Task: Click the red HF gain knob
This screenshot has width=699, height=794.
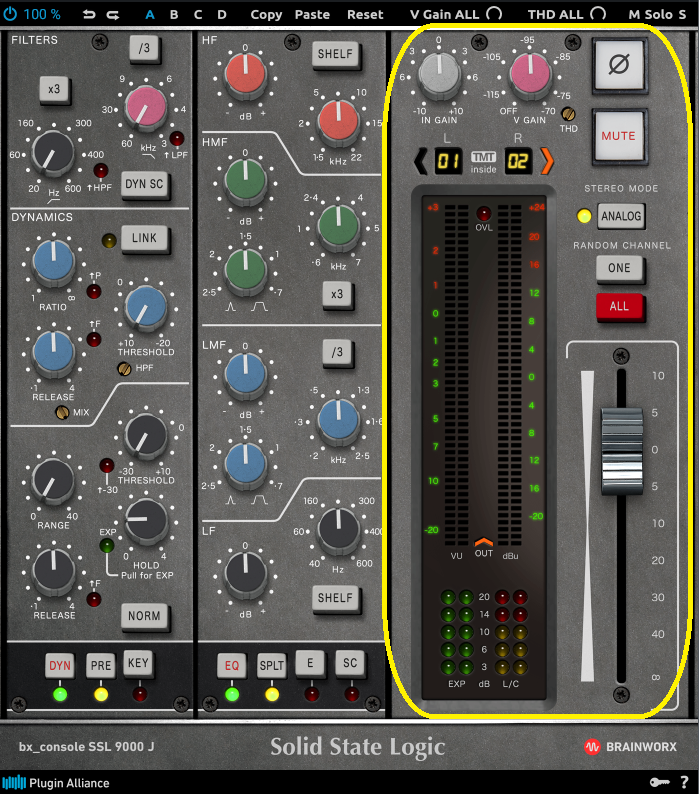Action: (245, 74)
